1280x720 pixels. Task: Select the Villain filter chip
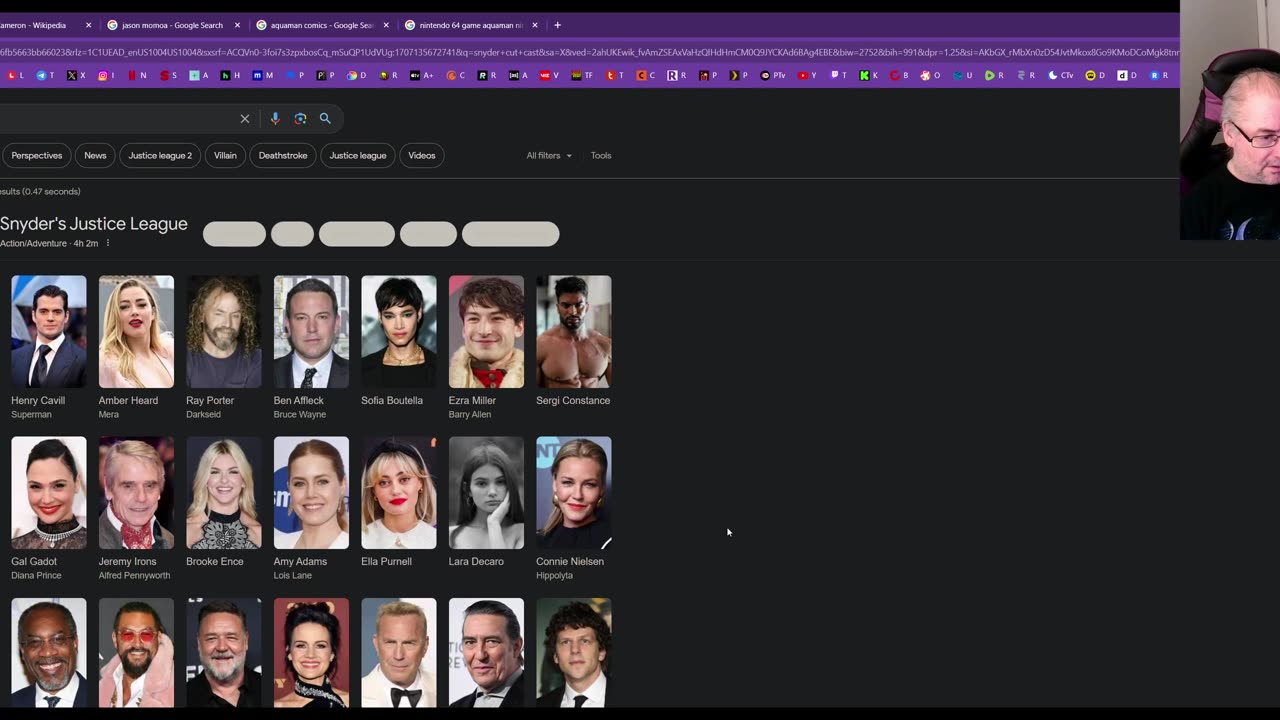click(225, 155)
